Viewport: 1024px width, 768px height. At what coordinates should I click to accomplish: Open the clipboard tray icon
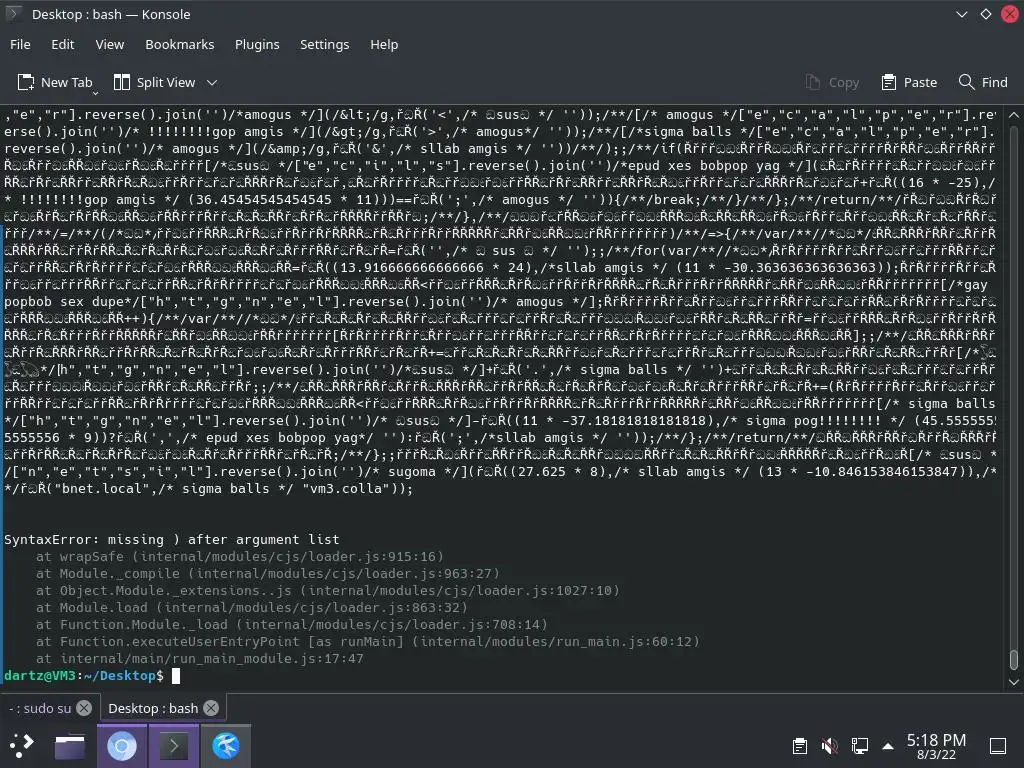point(799,746)
